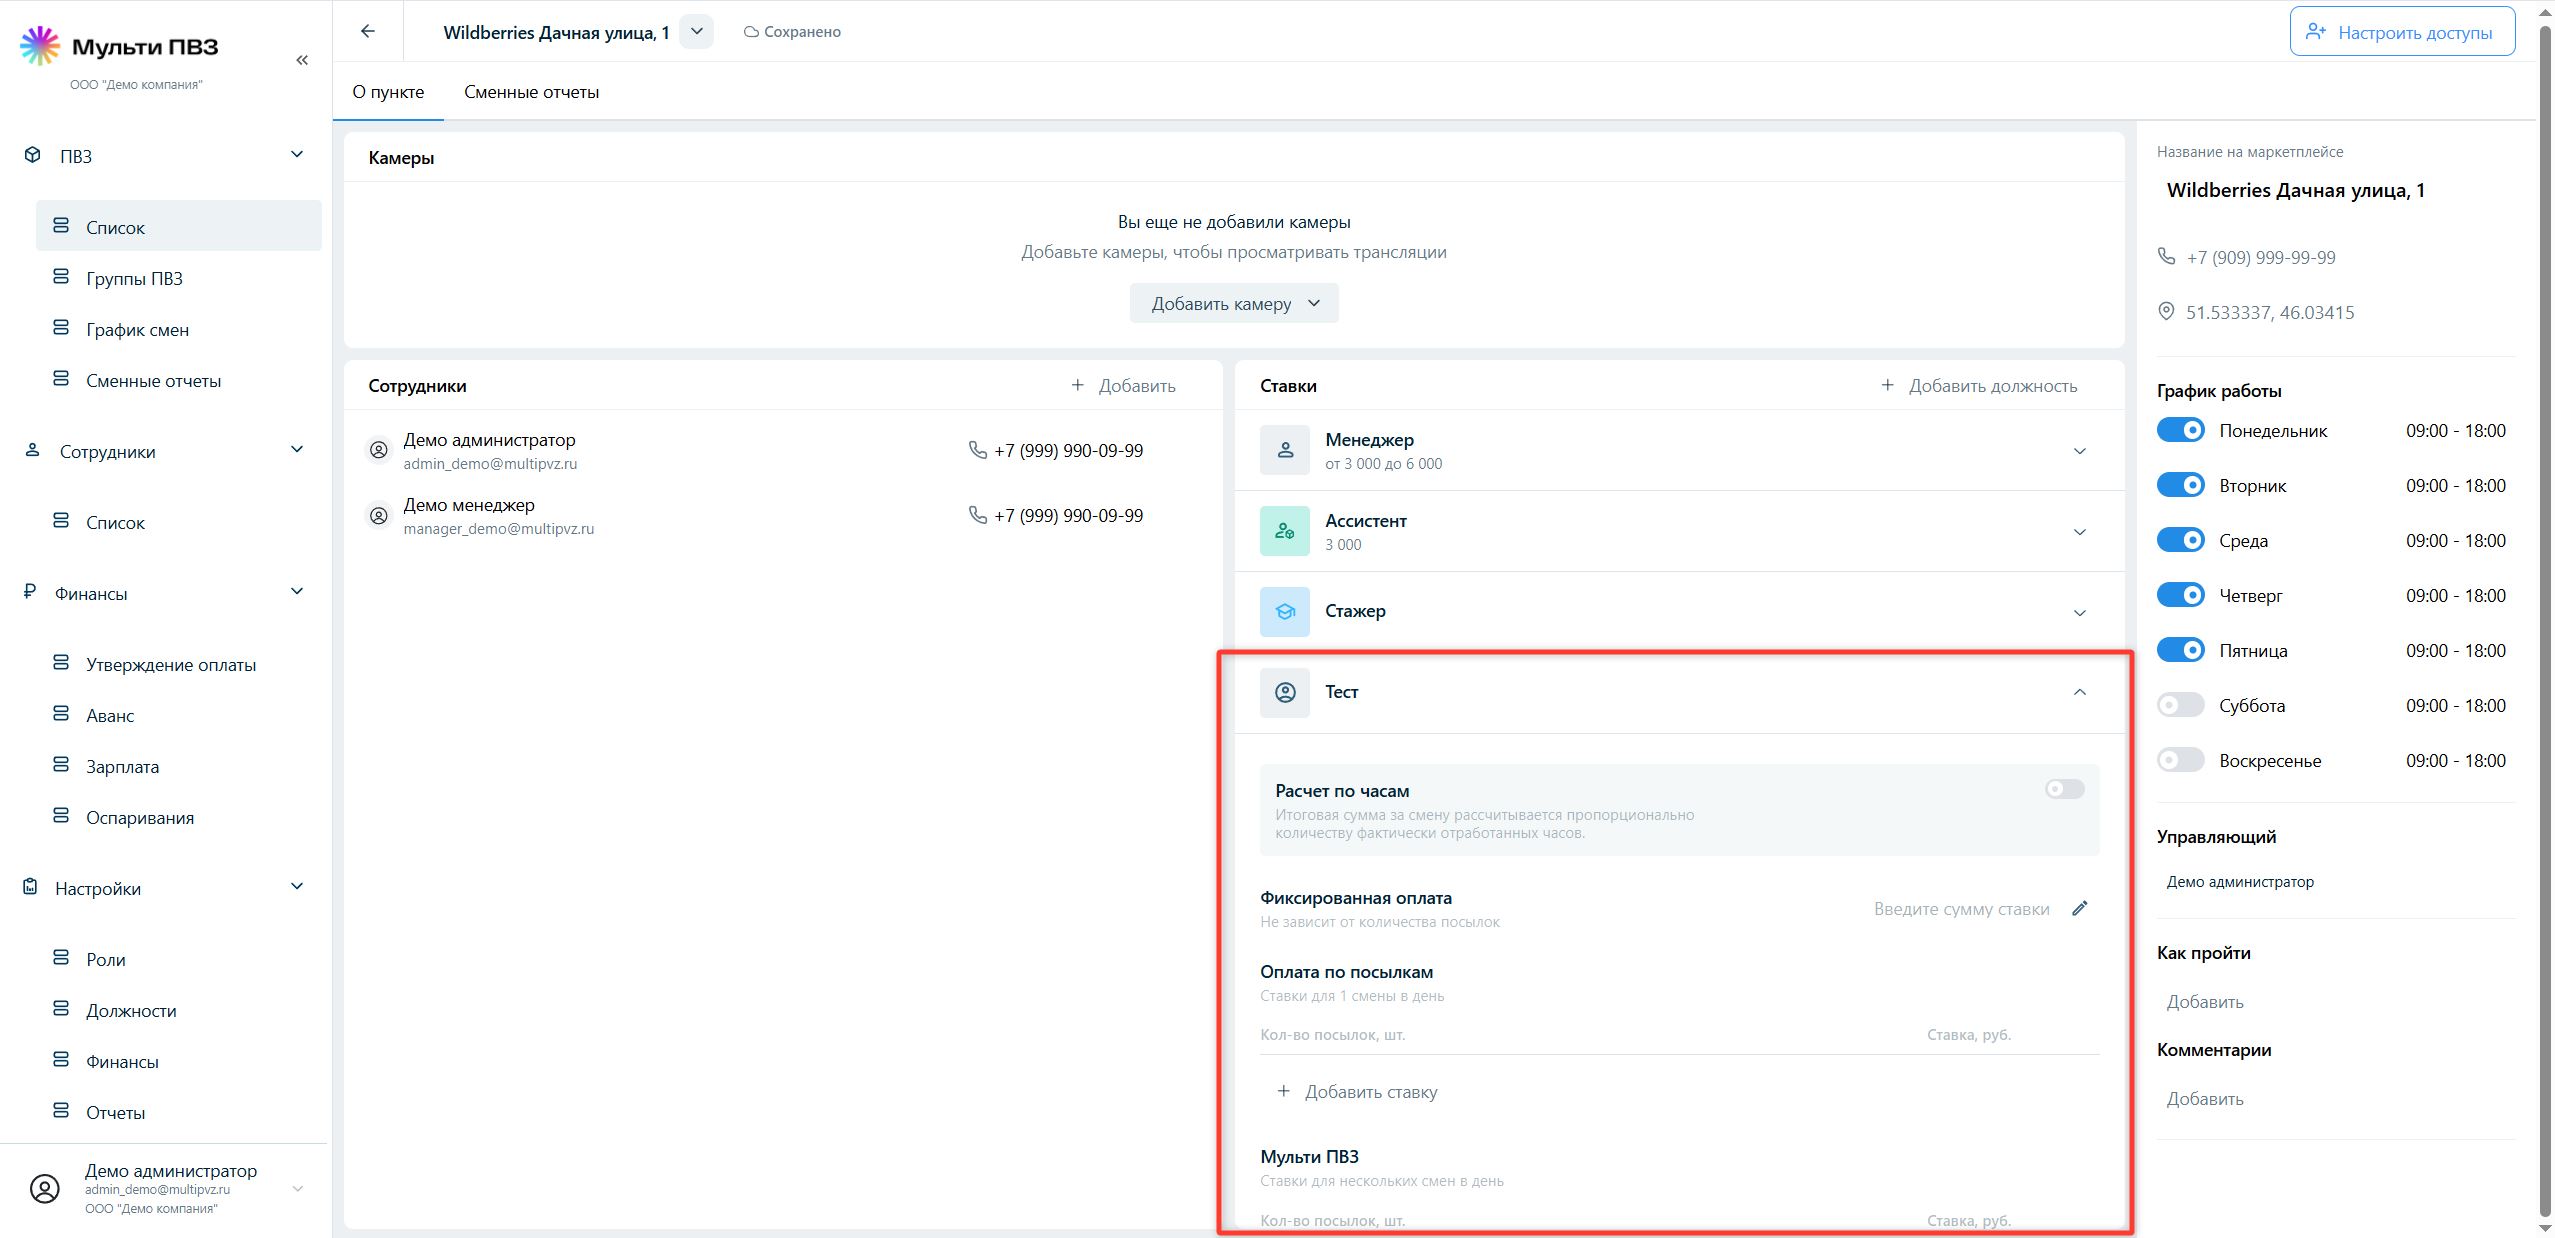The image size is (2555, 1238).
Task: Open the pickup point selector dropdown in header
Action: (x=697, y=31)
